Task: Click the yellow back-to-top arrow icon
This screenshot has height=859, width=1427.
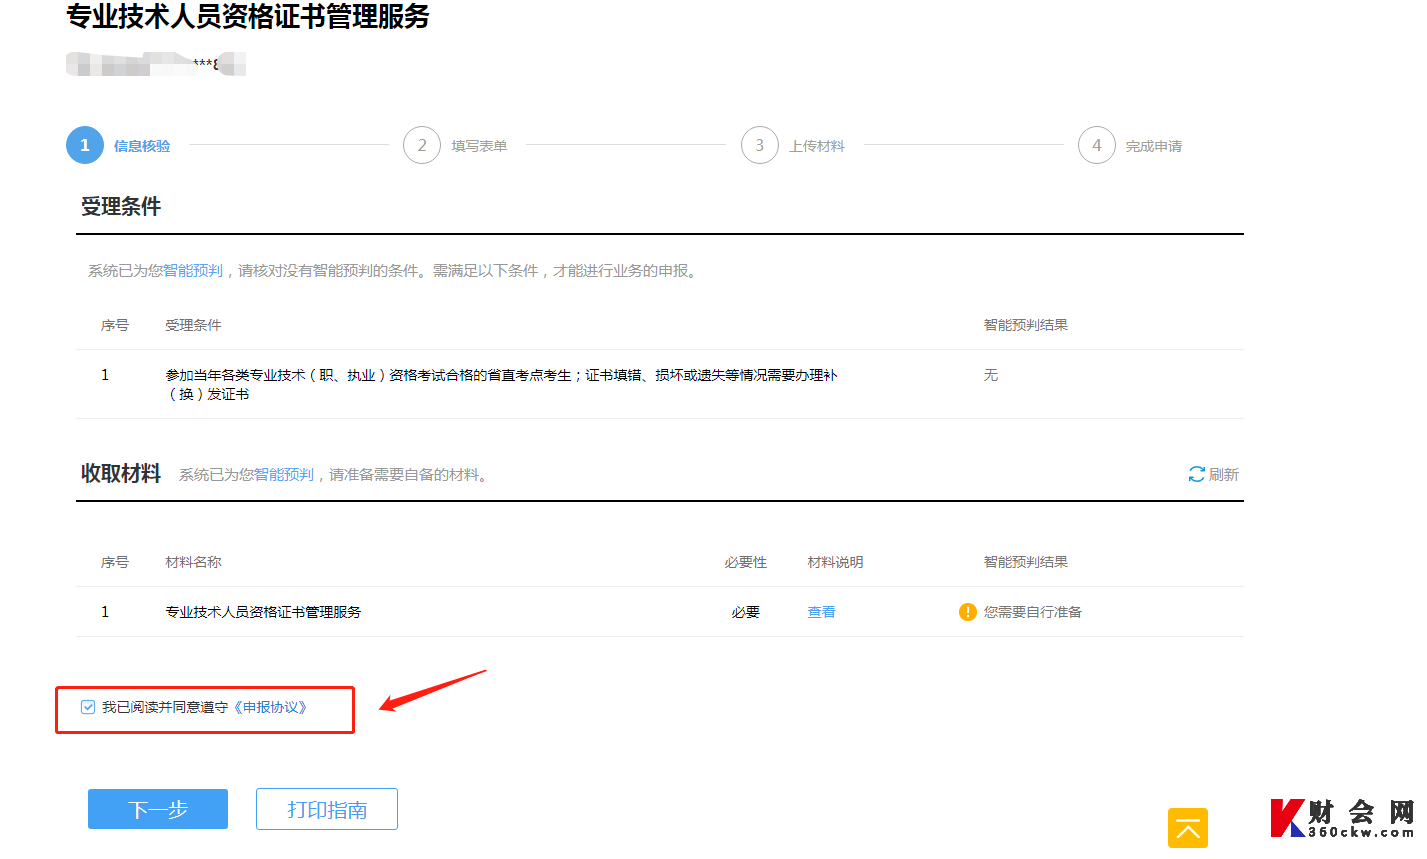Action: [1188, 828]
